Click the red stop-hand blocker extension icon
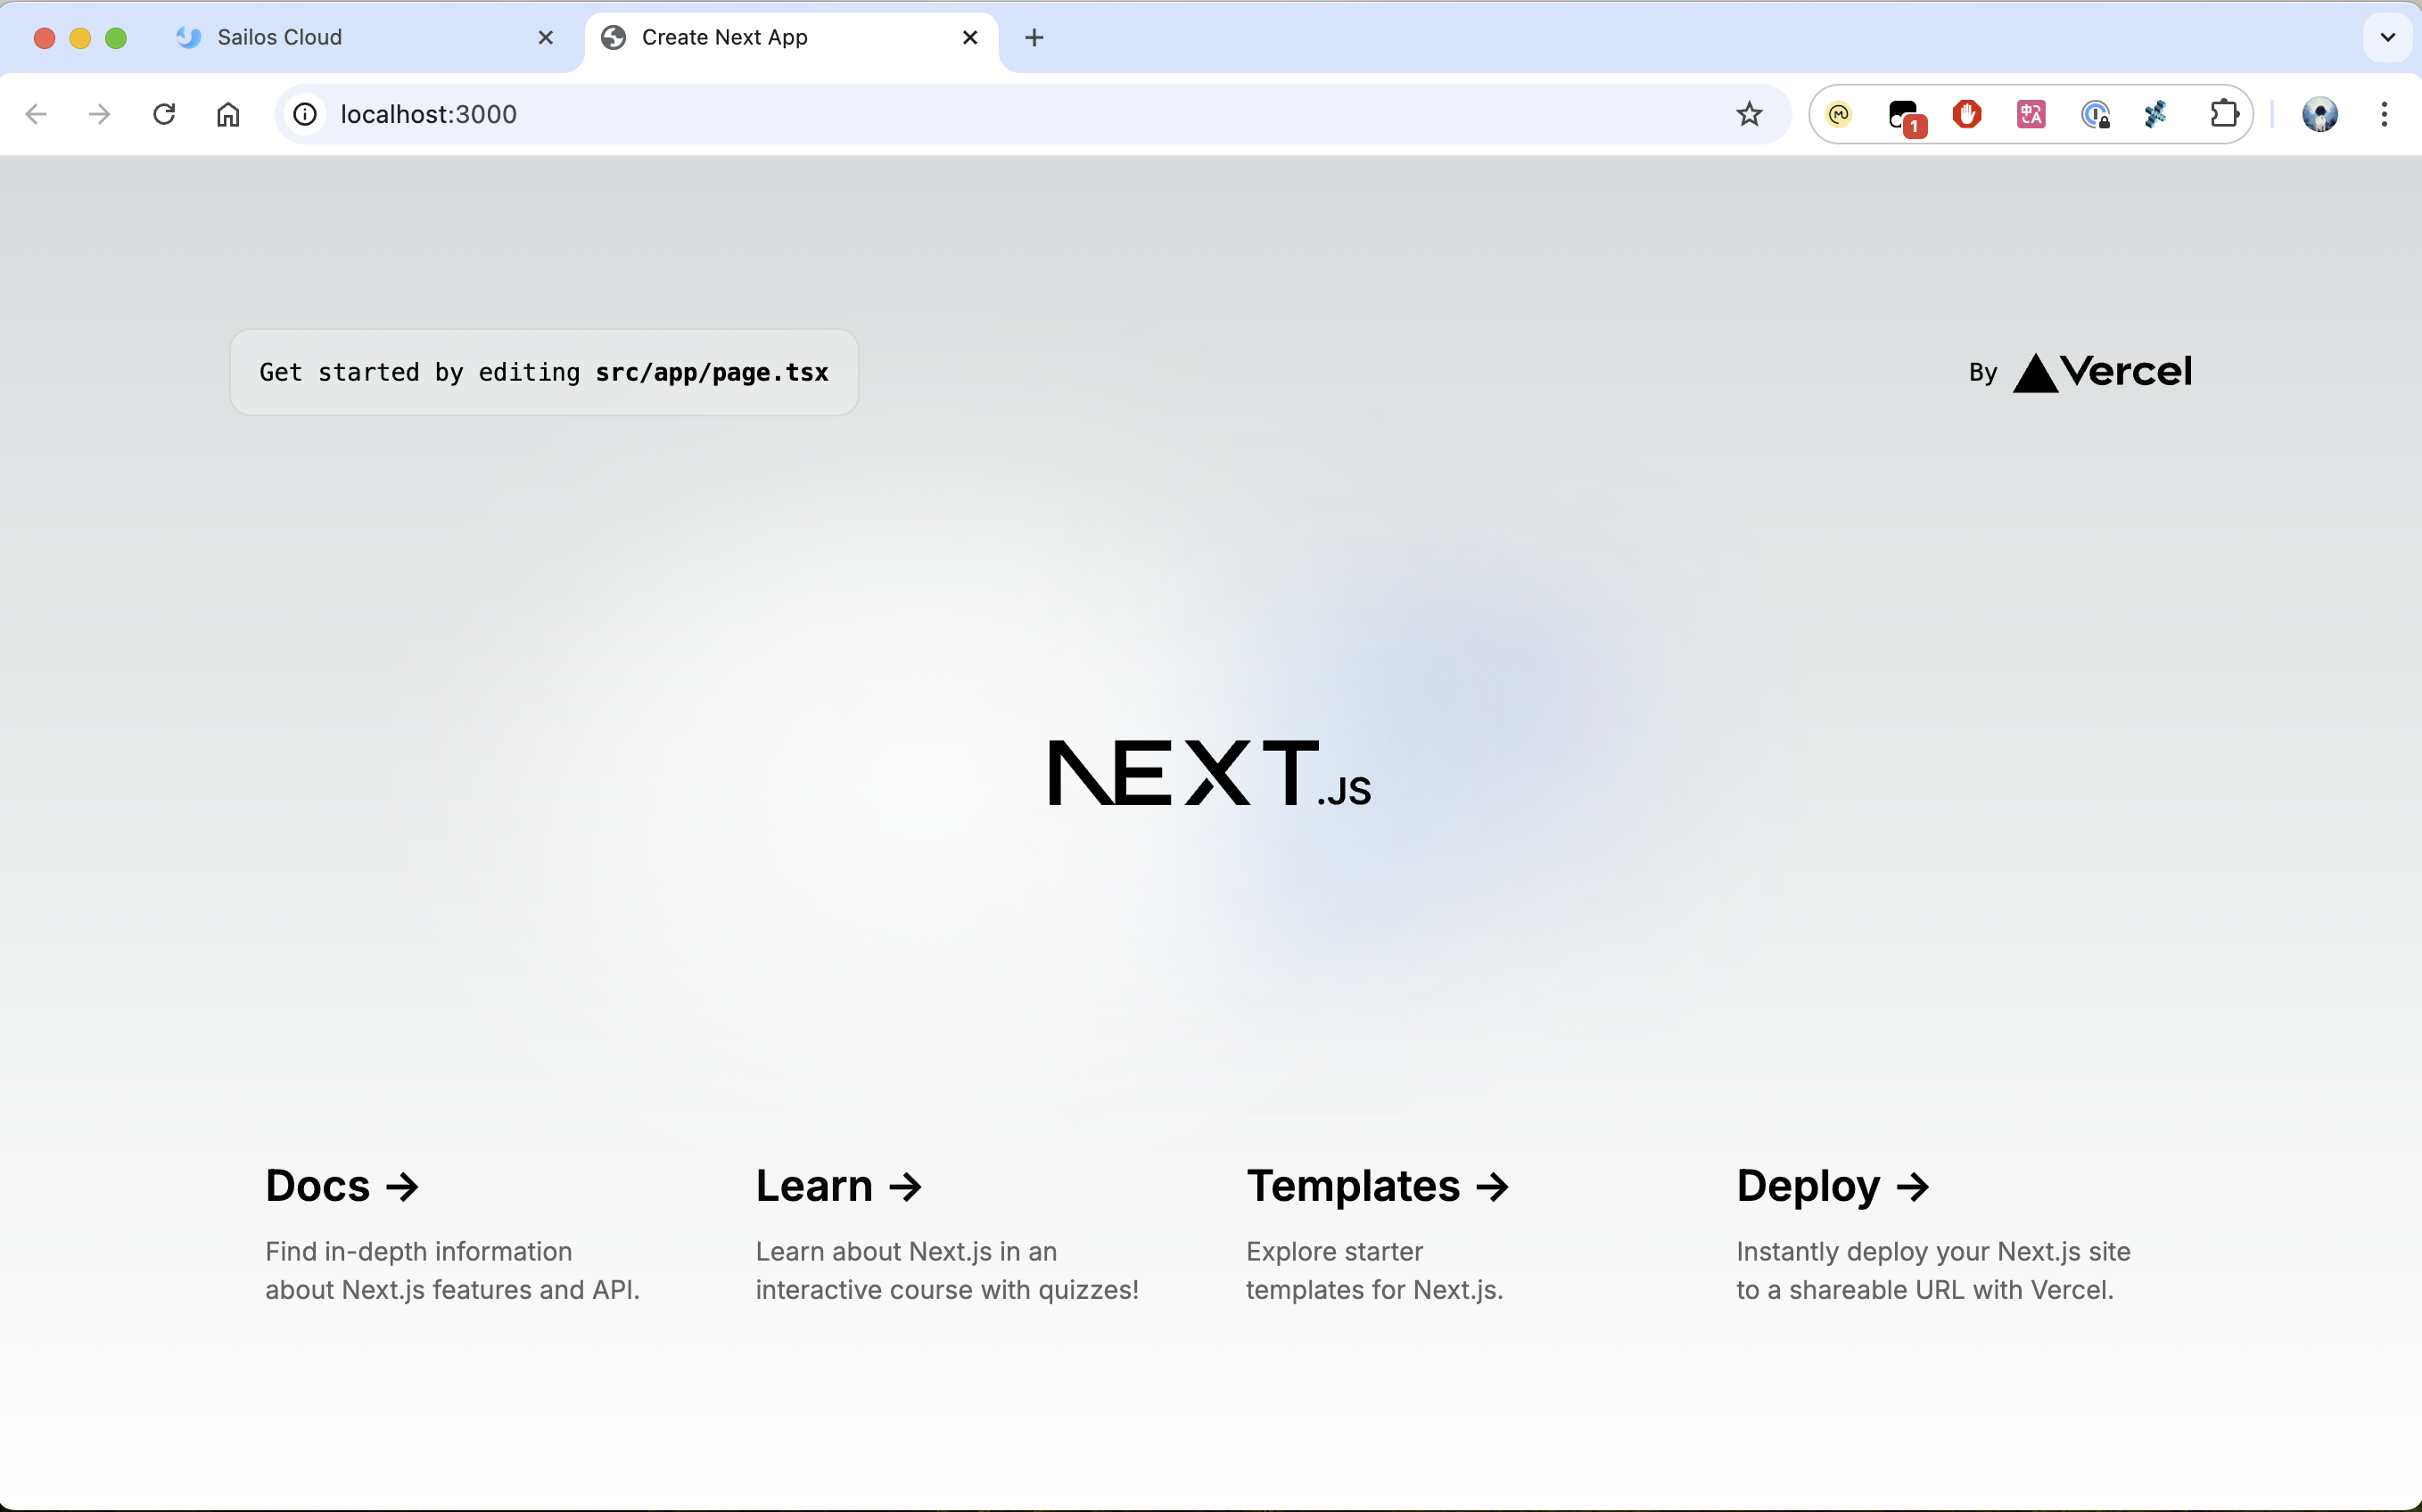Image resolution: width=2422 pixels, height=1512 pixels. point(1966,114)
